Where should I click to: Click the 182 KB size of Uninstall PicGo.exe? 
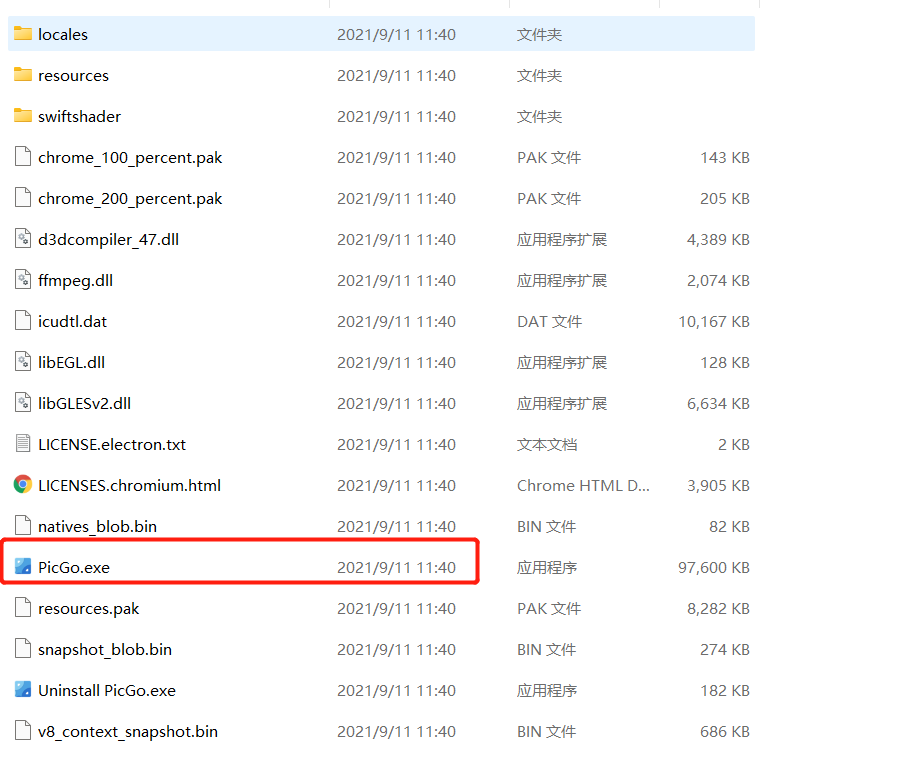pyautogui.click(x=725, y=690)
